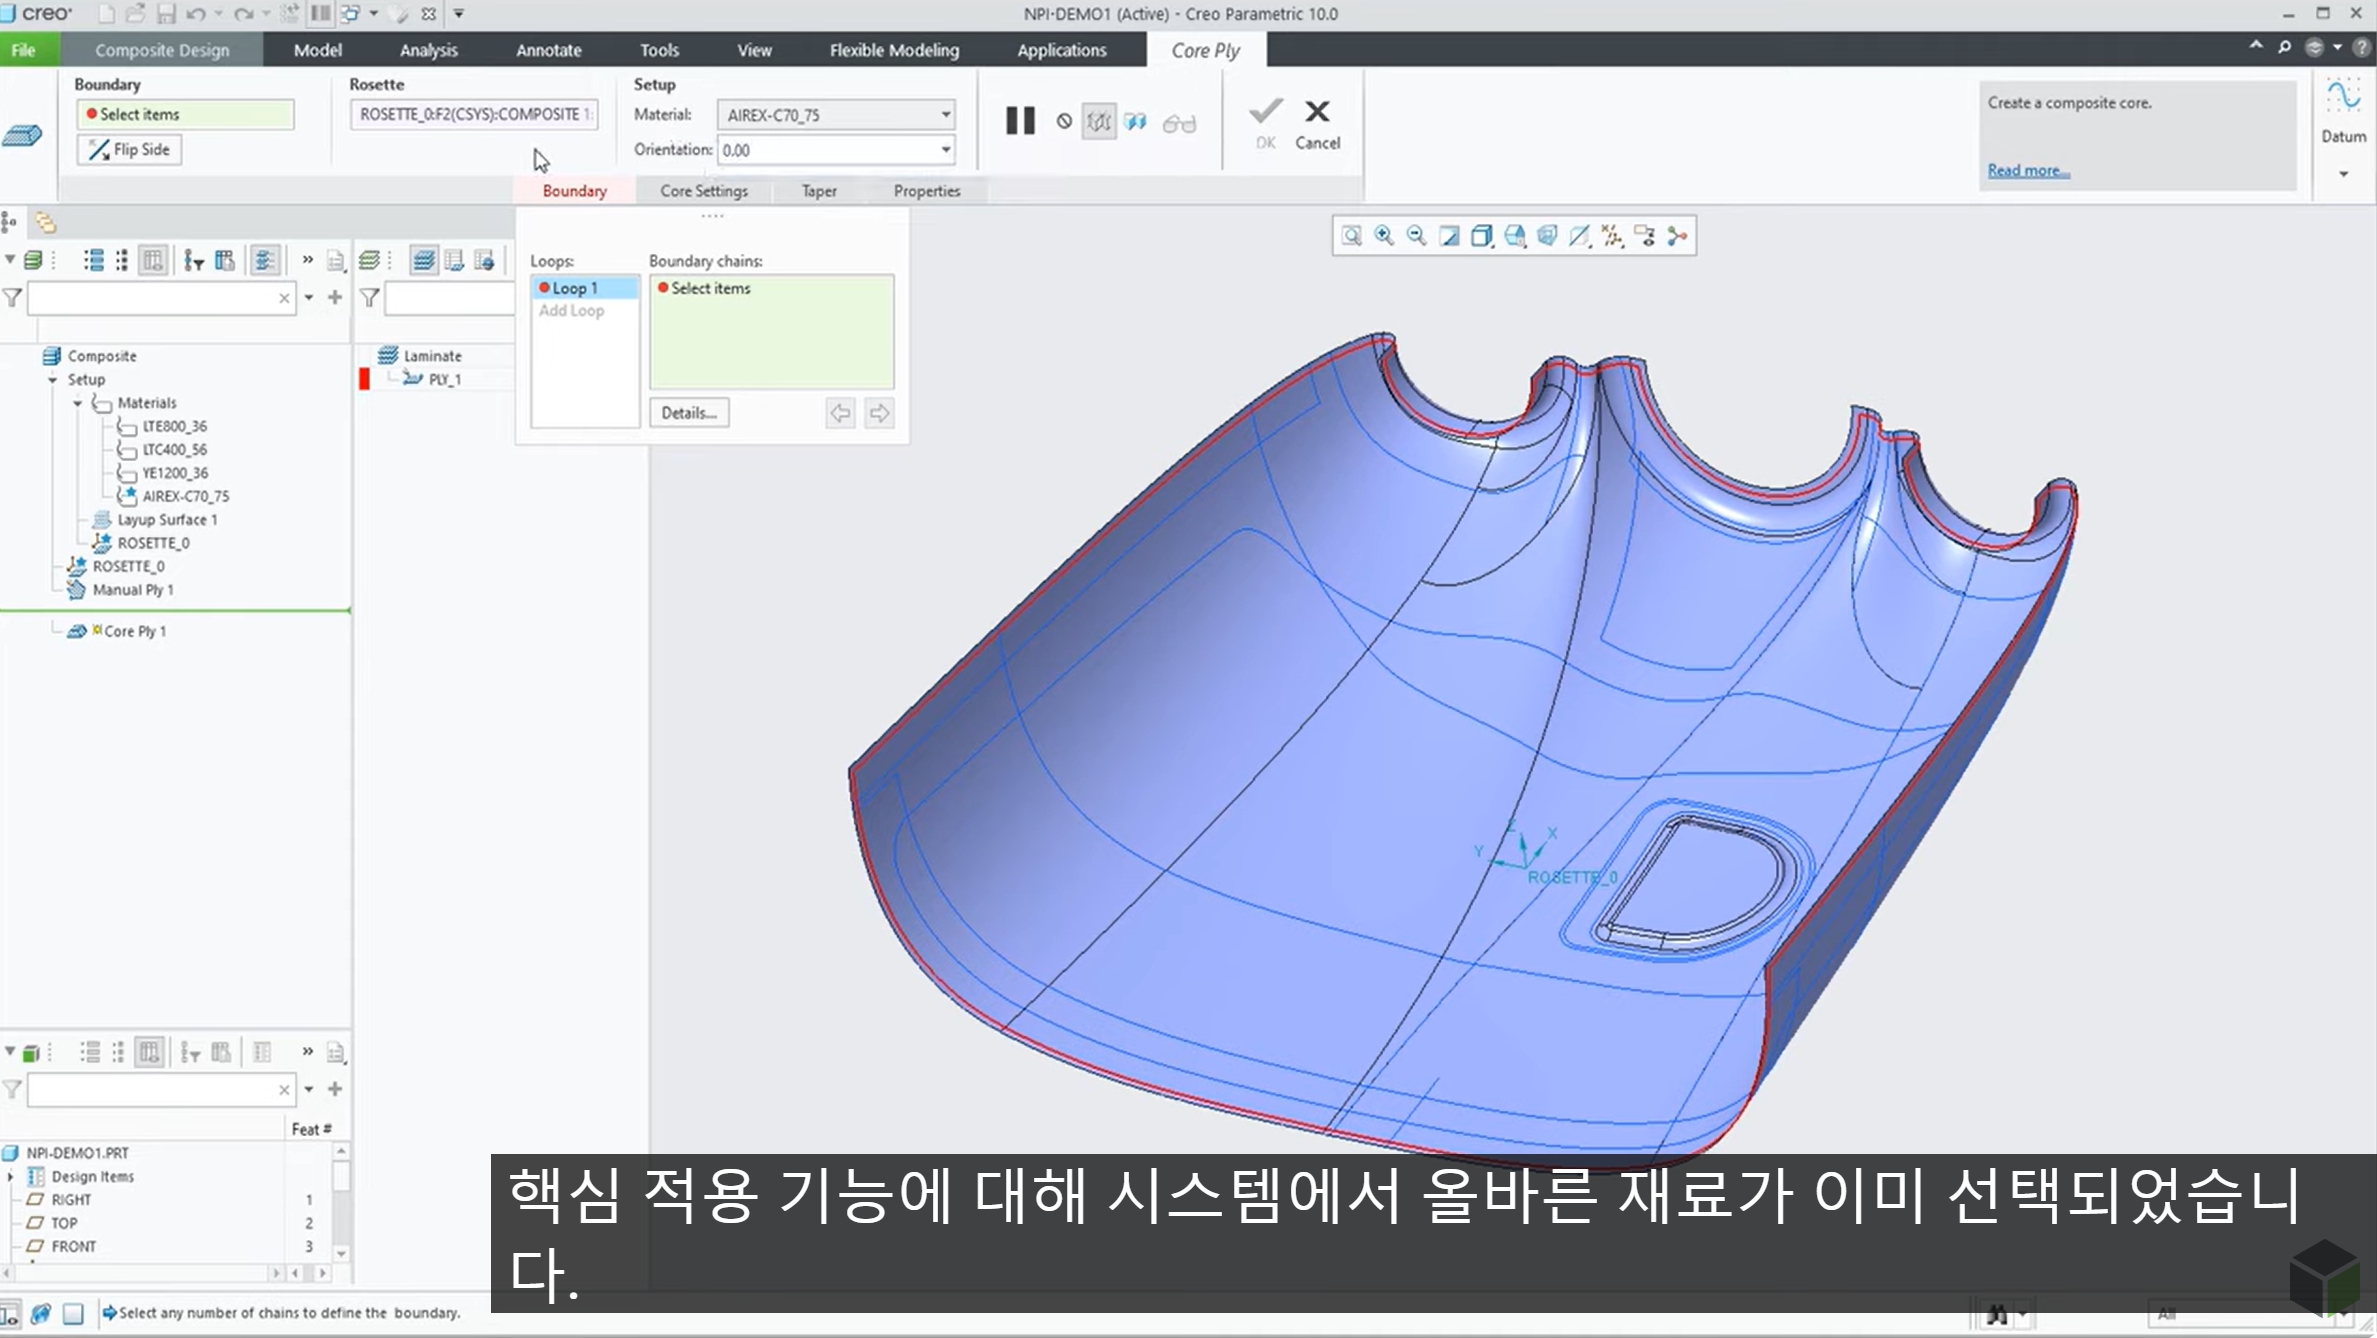The width and height of the screenshot is (2377, 1338).
Task: Click the Zoom In magnifier icon
Action: click(x=1384, y=236)
